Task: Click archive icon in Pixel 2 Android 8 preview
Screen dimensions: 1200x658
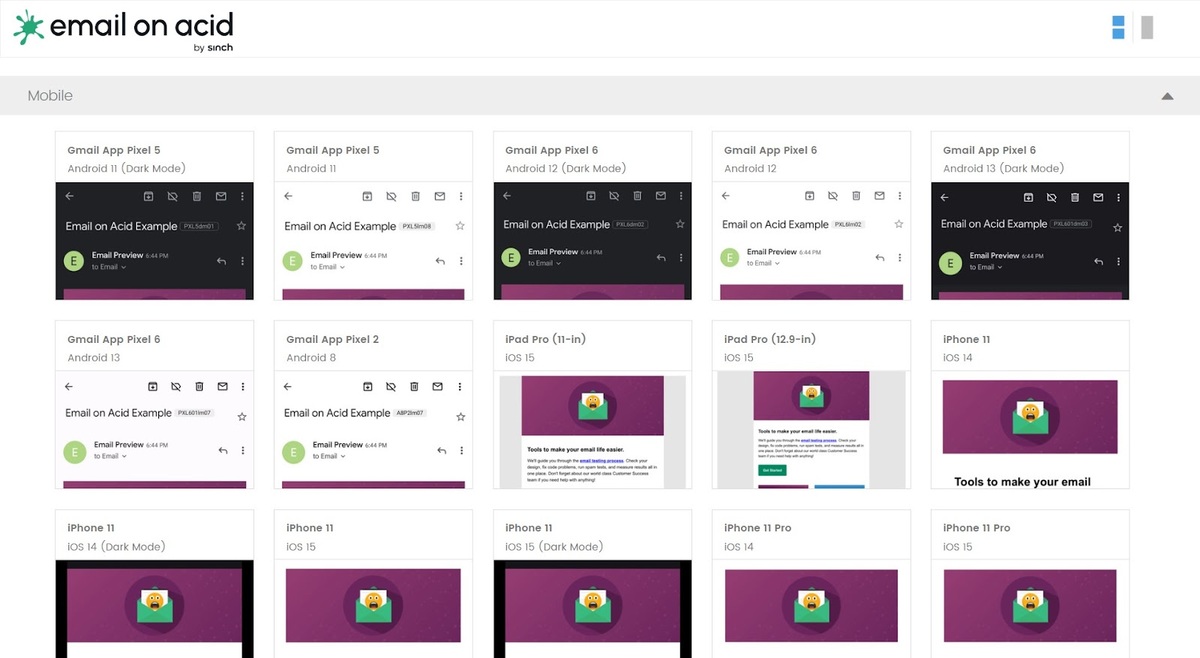Action: click(367, 386)
